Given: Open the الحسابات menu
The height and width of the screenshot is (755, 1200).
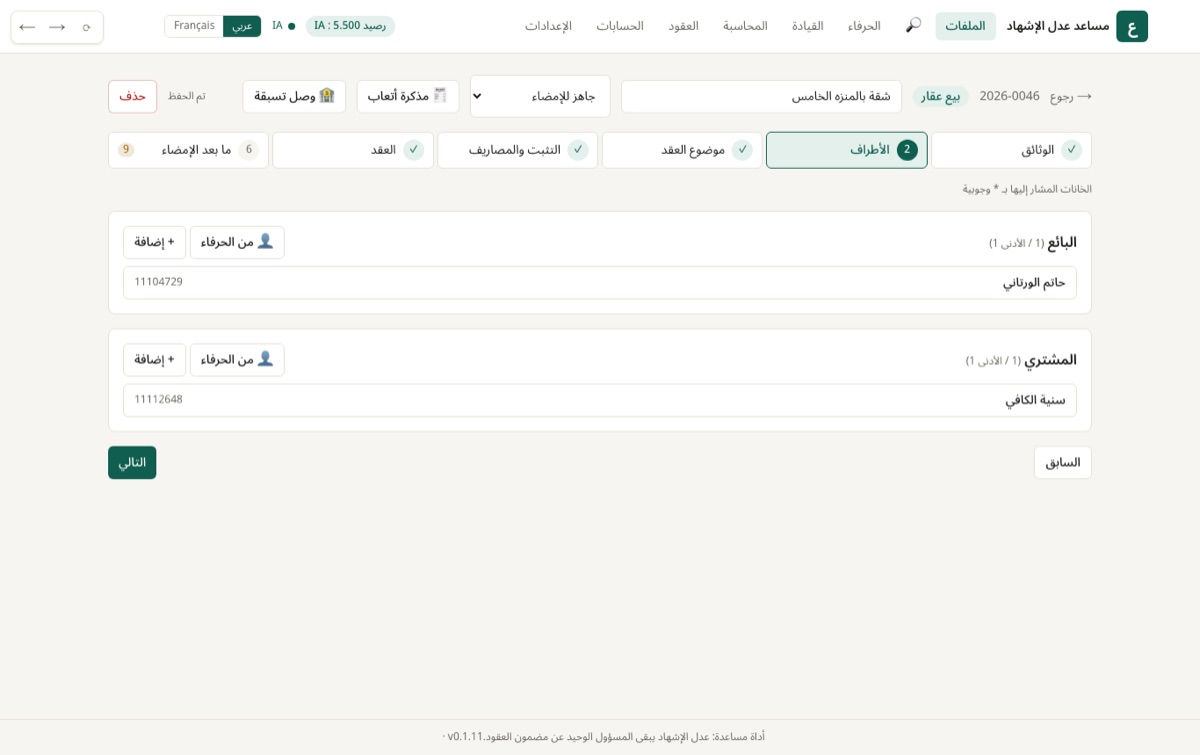Looking at the screenshot, I should (x=620, y=26).
